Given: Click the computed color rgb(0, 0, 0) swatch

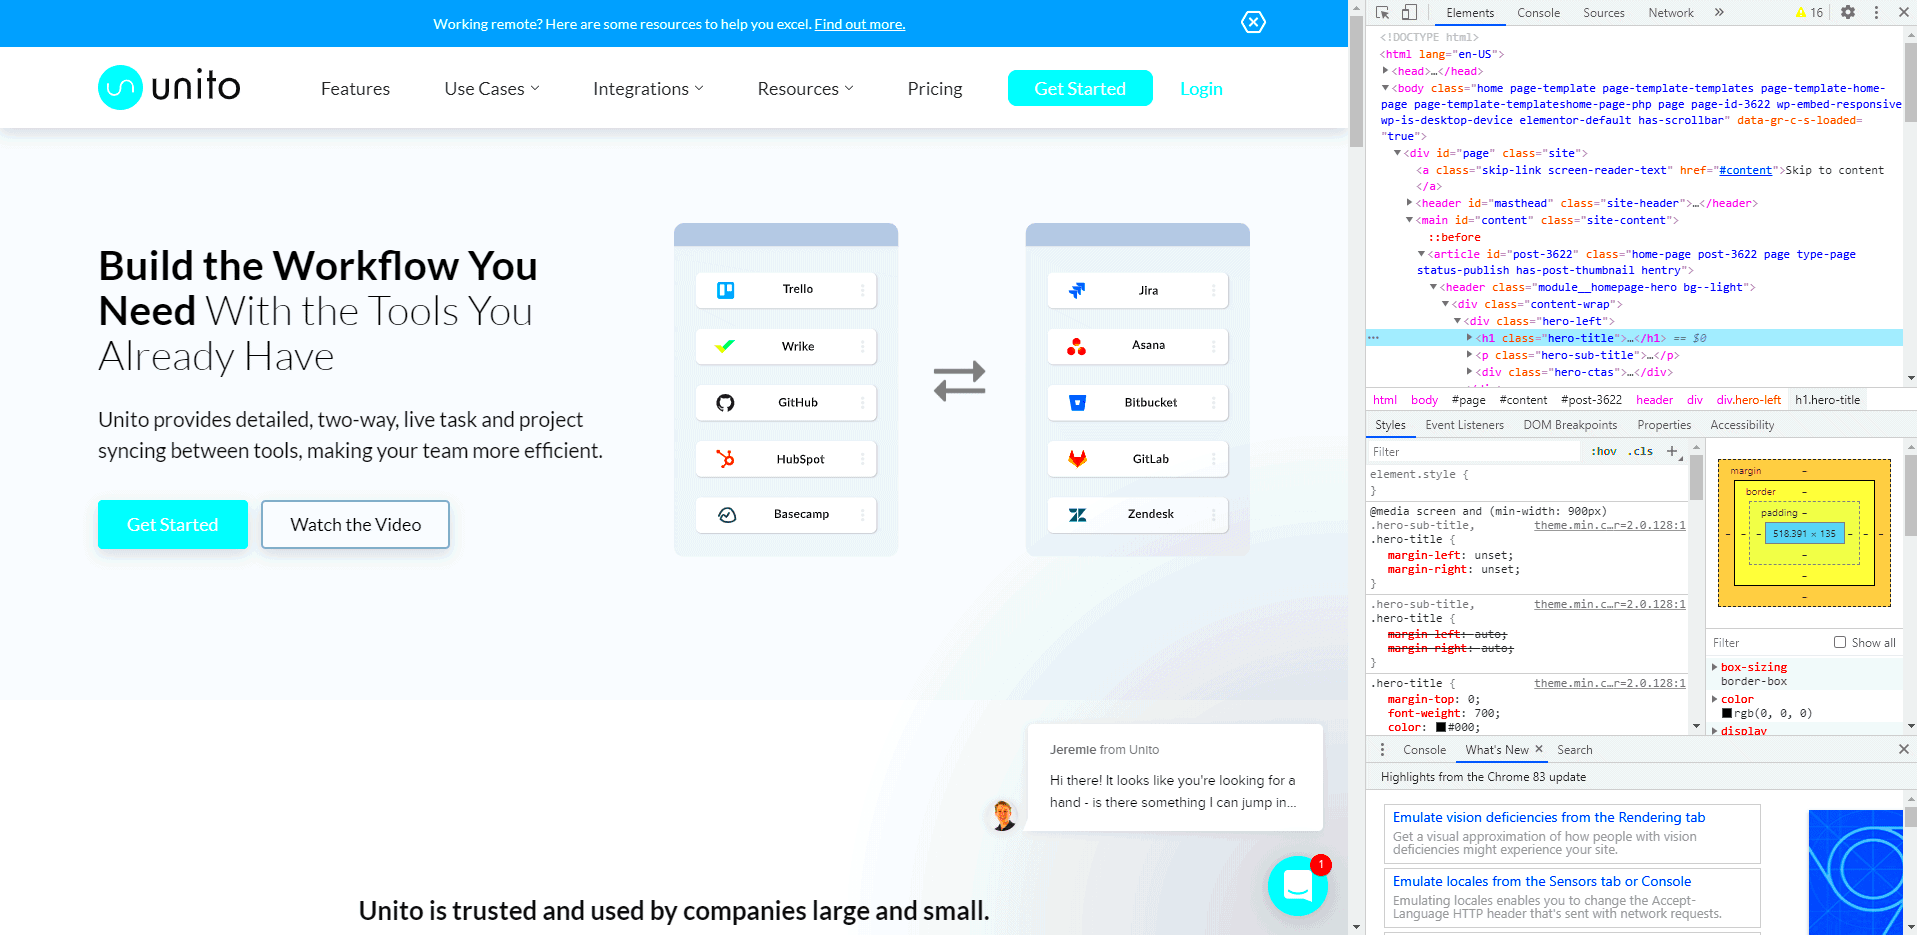Looking at the screenshot, I should [x=1727, y=713].
